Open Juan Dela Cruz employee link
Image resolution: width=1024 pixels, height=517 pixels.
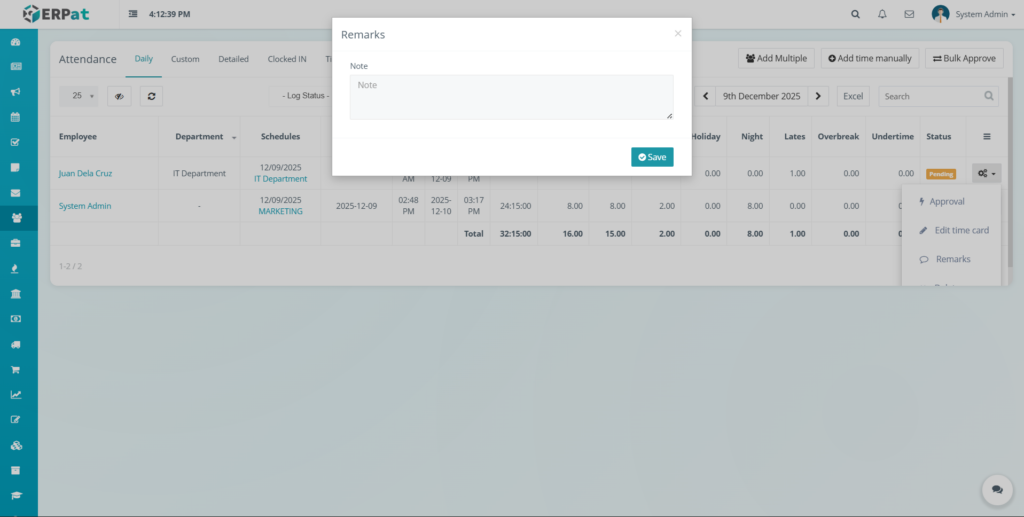point(86,173)
